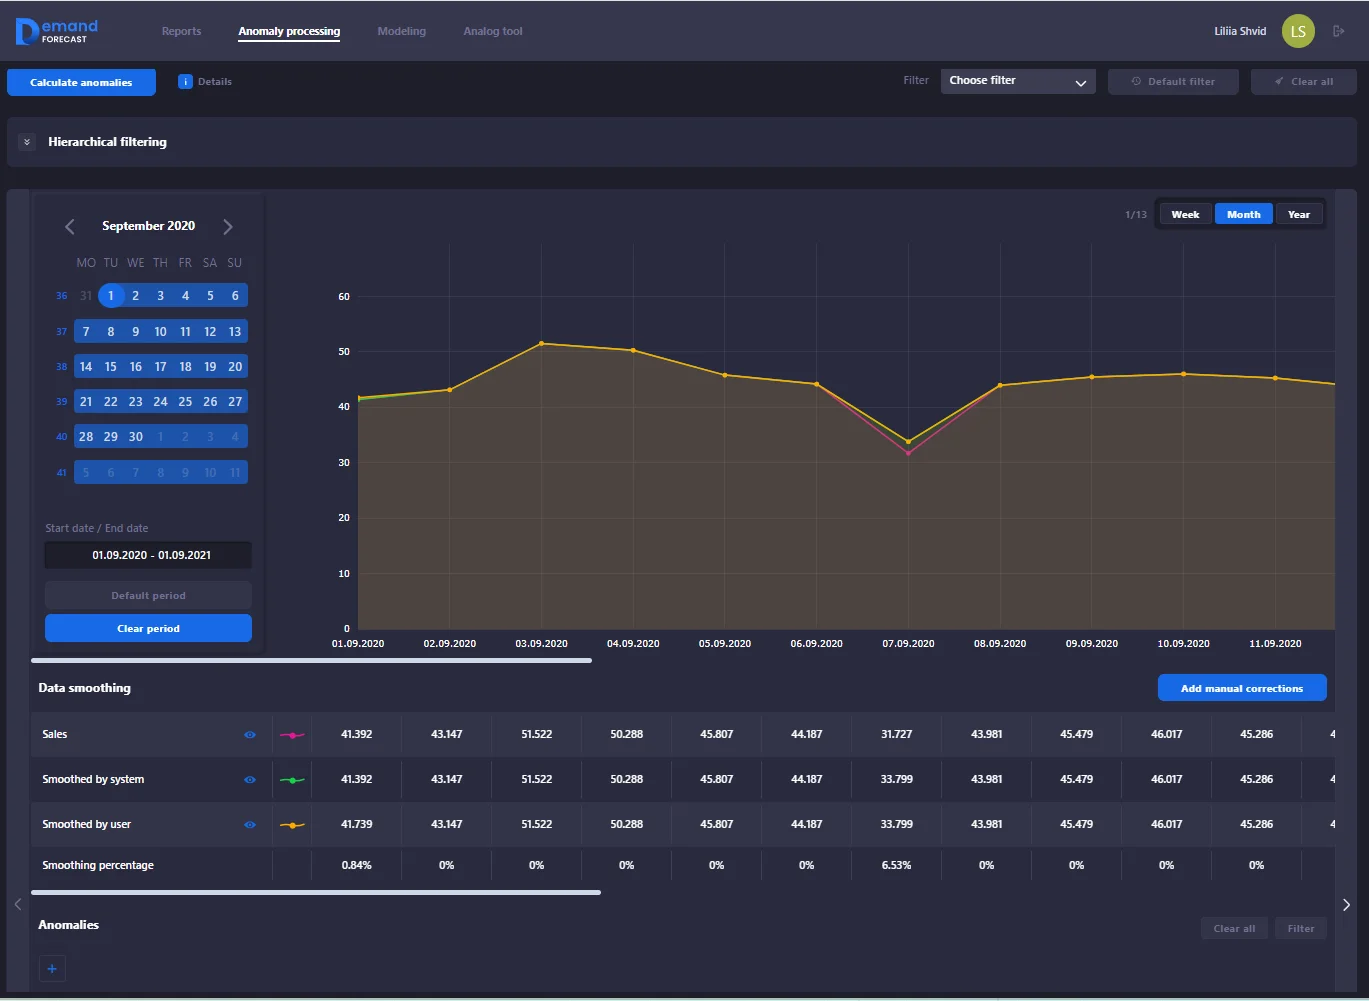Click the Start date / End date field
This screenshot has width=1369, height=1001.
[x=148, y=555]
